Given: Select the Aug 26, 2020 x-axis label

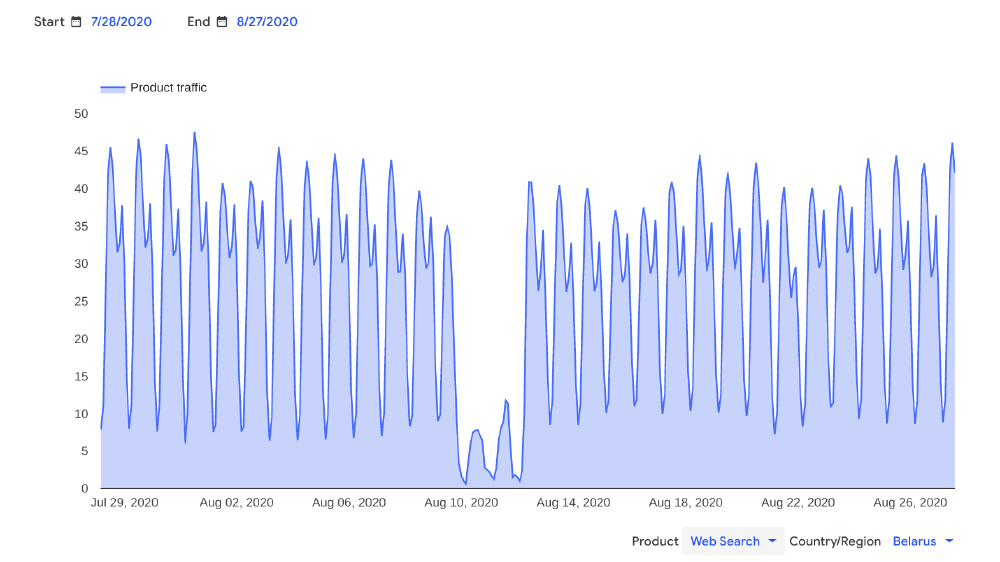Looking at the screenshot, I should coord(910,503).
